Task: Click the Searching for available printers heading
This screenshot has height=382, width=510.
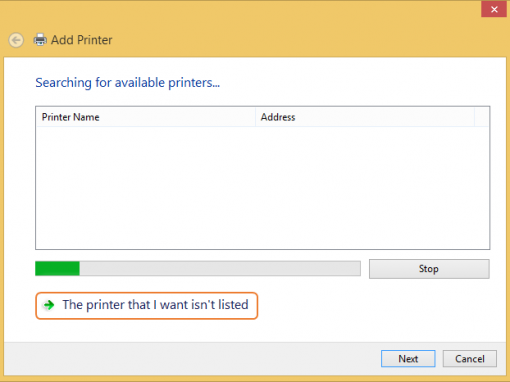Action: tap(128, 83)
